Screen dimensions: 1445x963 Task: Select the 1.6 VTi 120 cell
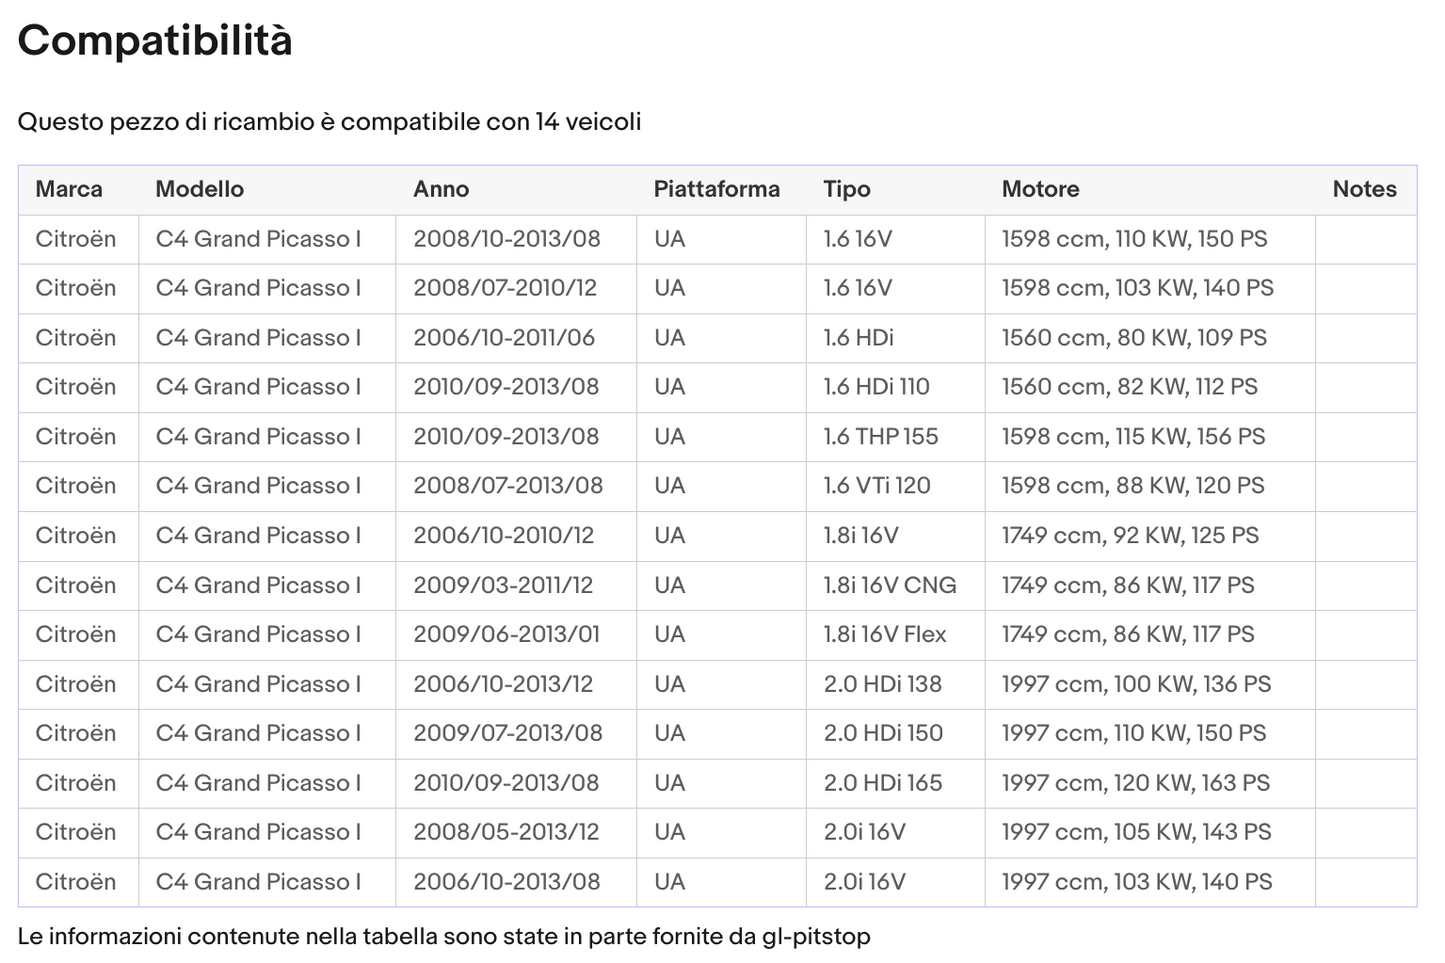(x=876, y=486)
